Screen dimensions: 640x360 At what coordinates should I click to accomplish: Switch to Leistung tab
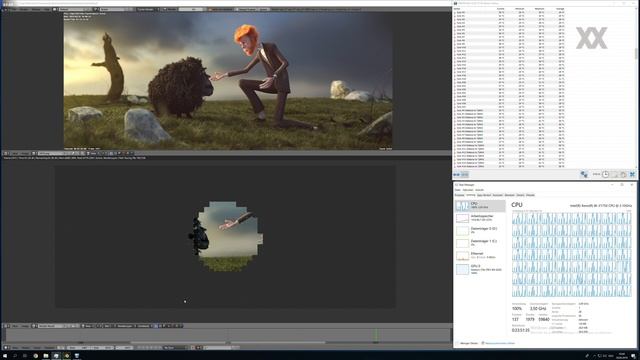471,195
